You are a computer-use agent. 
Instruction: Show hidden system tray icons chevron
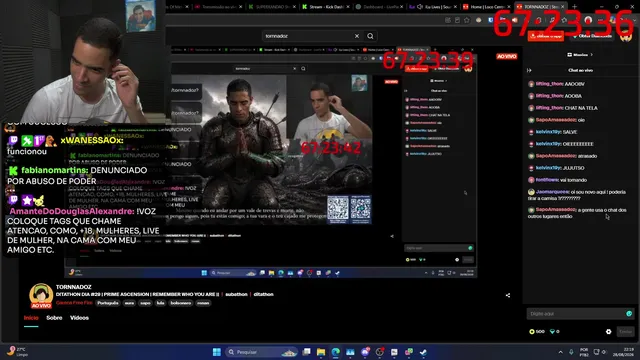point(560,352)
